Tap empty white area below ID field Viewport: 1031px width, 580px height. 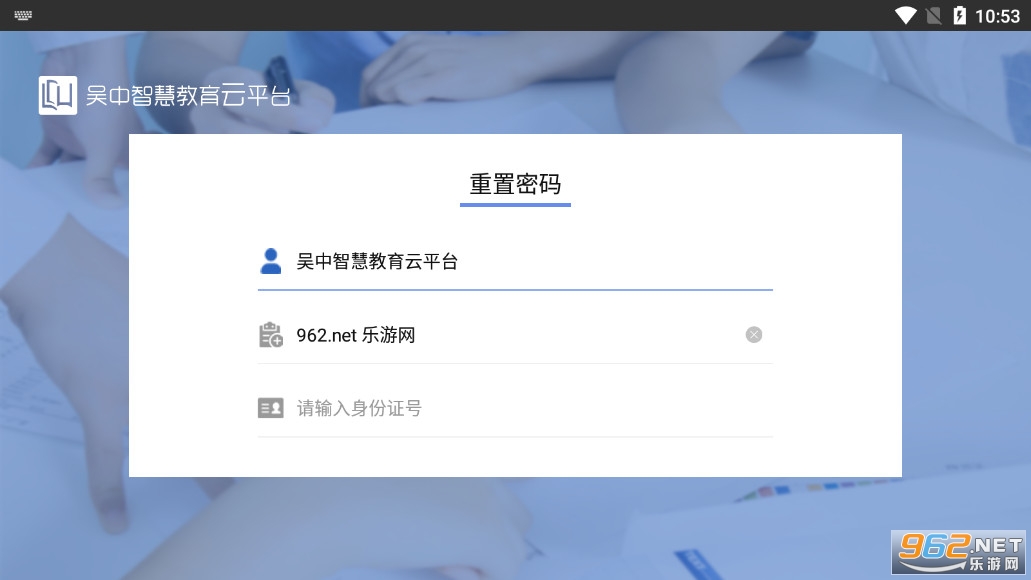[x=515, y=457]
